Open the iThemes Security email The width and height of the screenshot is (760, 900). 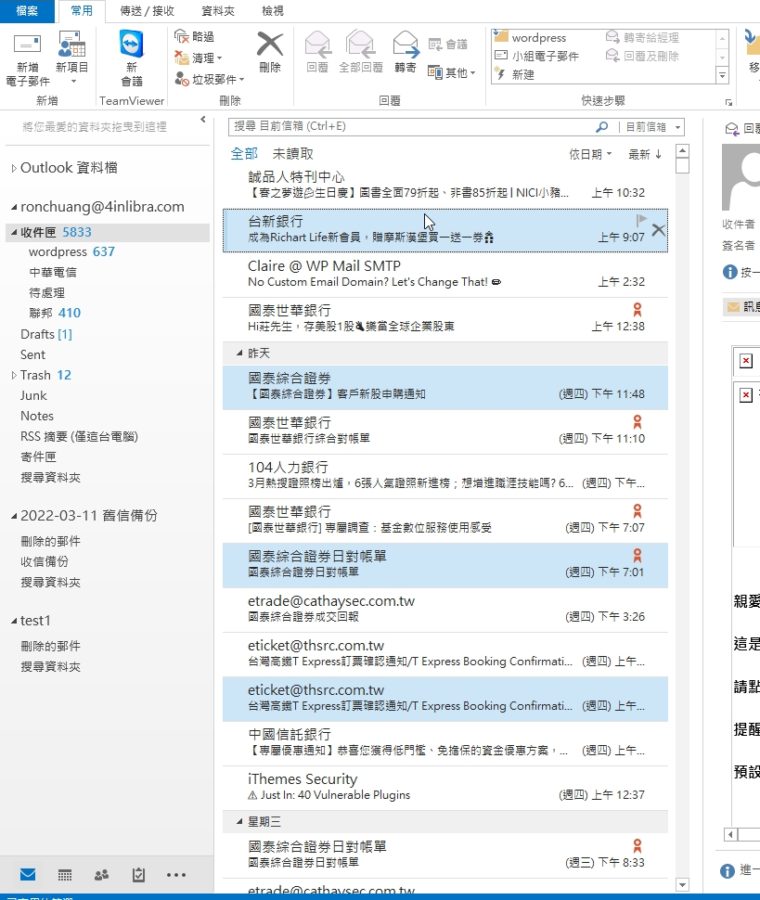[445, 787]
